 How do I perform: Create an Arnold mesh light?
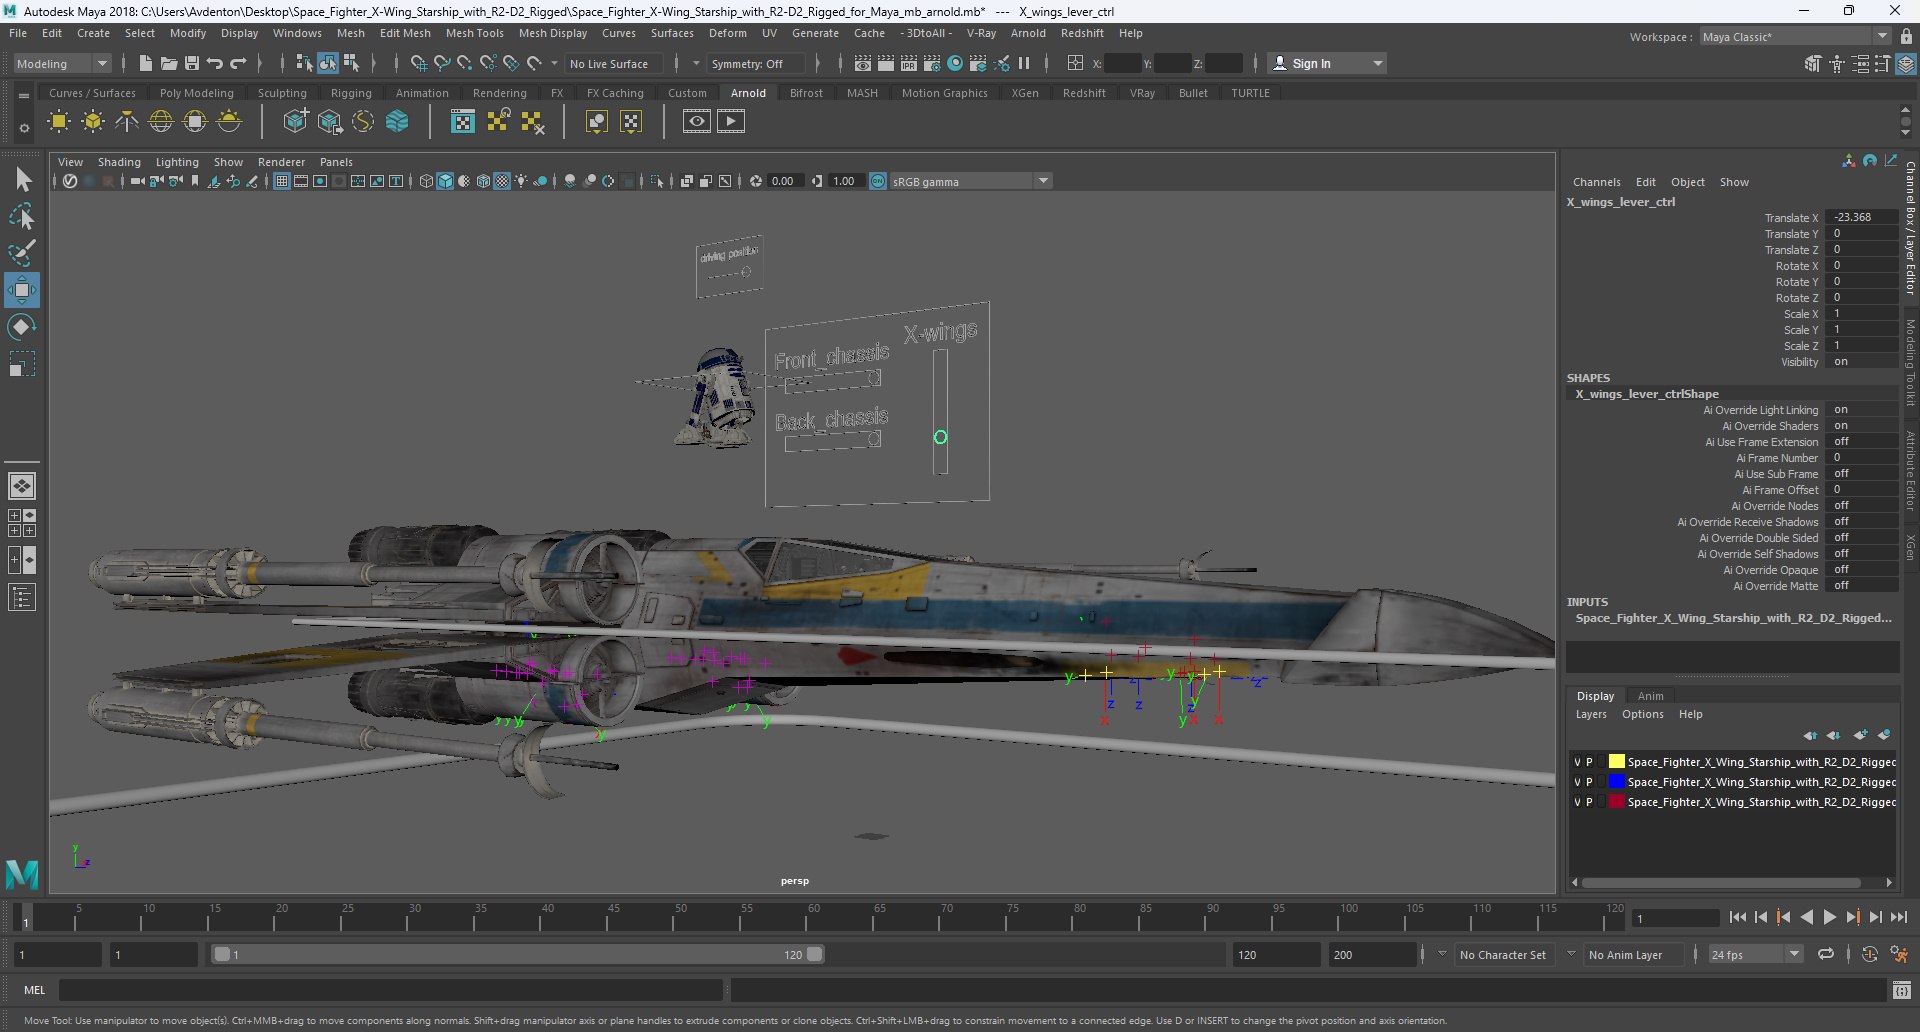93,122
